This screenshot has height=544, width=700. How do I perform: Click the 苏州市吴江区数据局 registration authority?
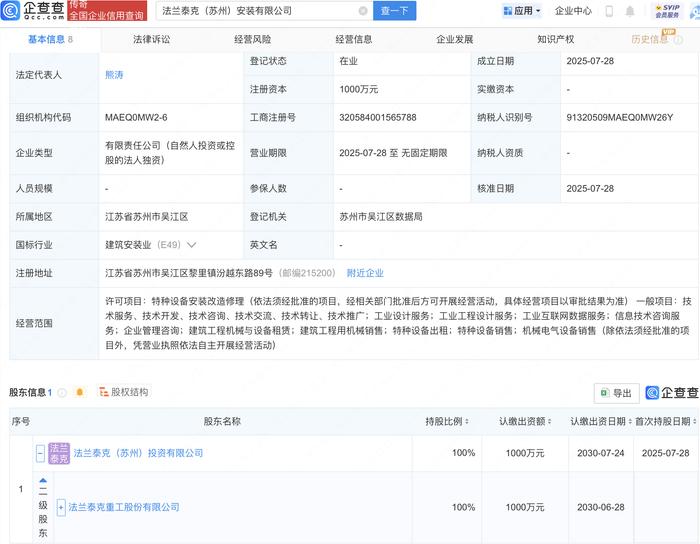point(381,217)
